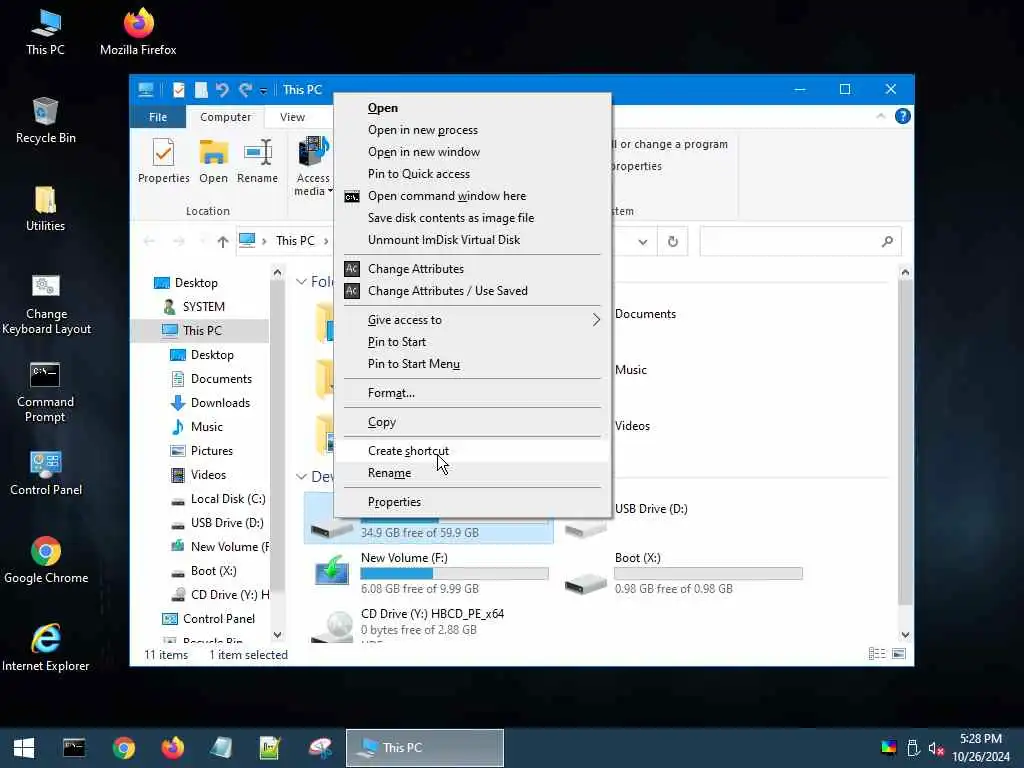The height and width of the screenshot is (768, 1024).
Task: Open the Access media ribbon dropdown
Action: tap(313, 167)
